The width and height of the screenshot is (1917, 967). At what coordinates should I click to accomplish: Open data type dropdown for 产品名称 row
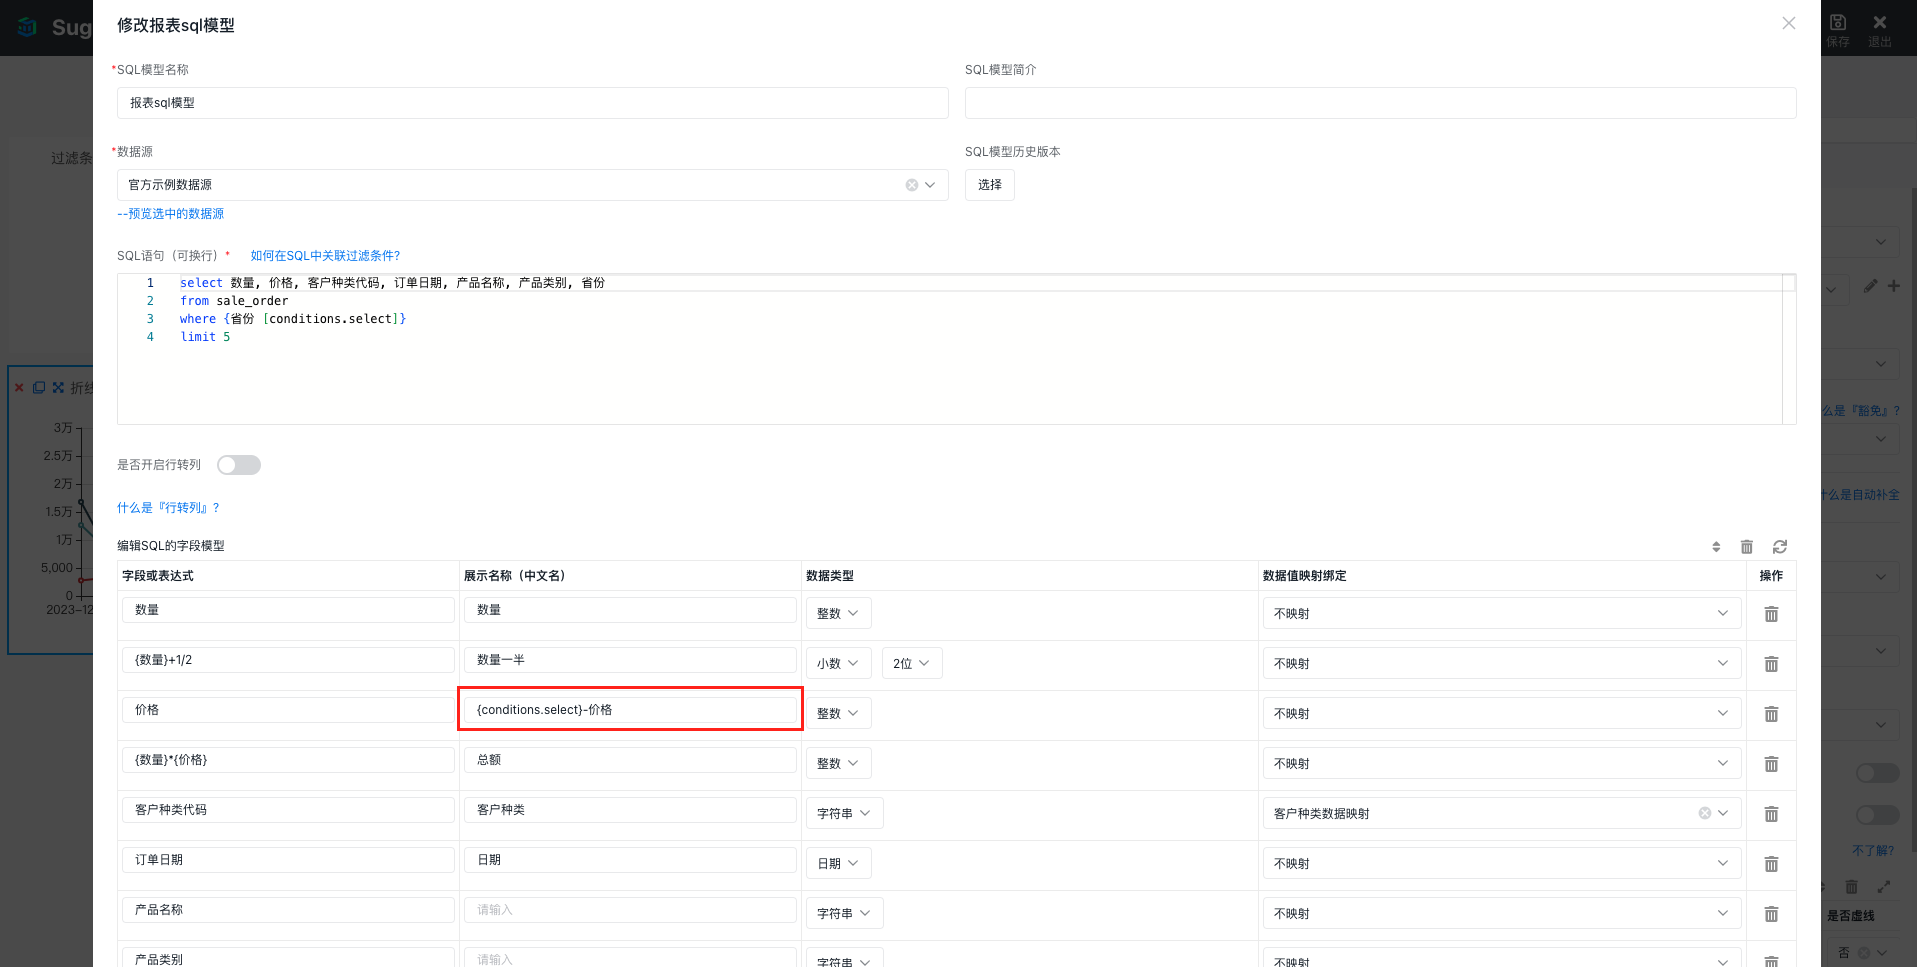(x=844, y=913)
